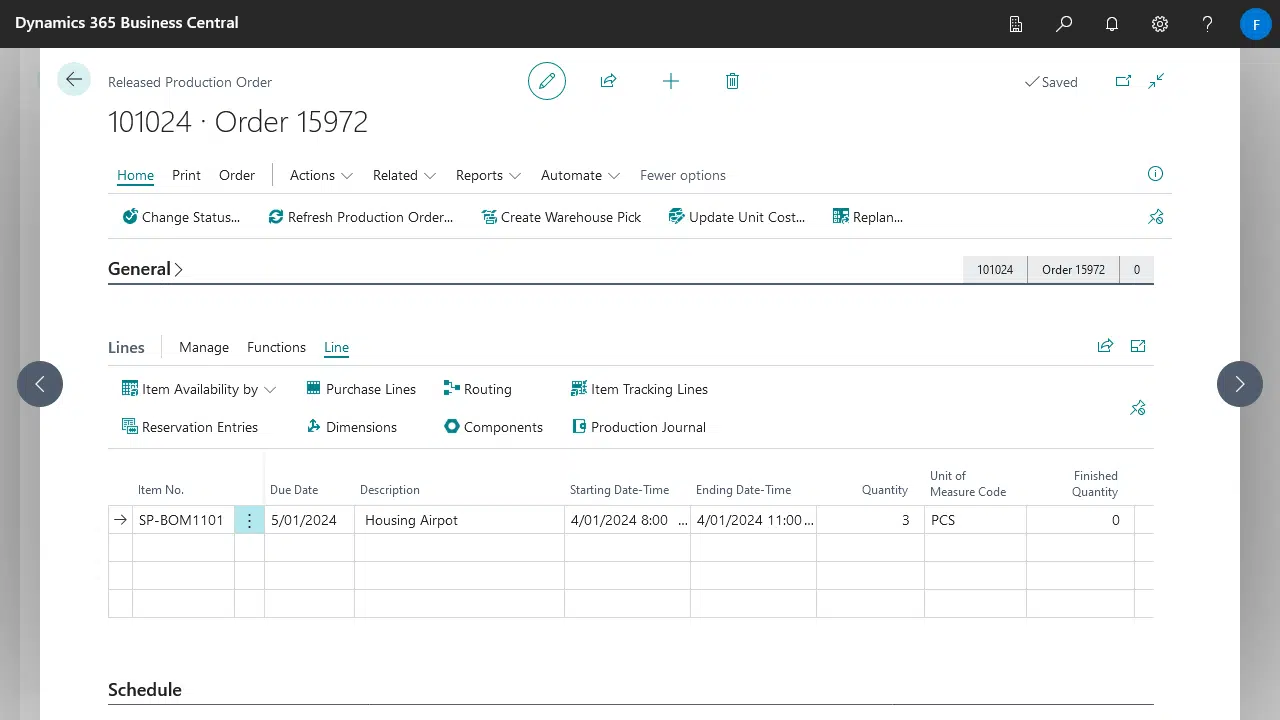The width and height of the screenshot is (1280, 720).
Task: Open the row ellipsis menu on SP-BOM1101
Action: pos(249,520)
